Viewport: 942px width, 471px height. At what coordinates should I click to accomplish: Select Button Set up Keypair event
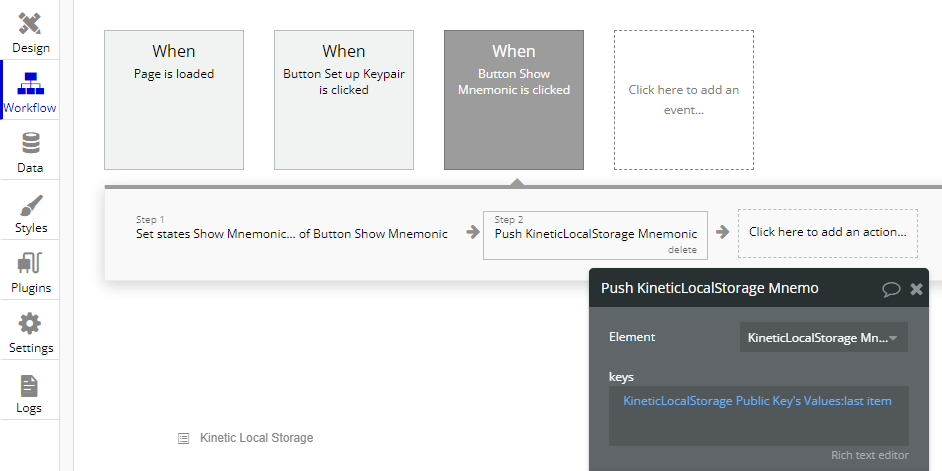(x=344, y=100)
